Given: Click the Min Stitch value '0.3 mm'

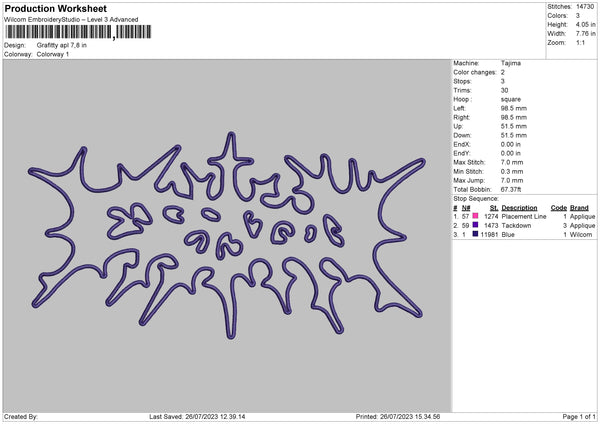Looking at the screenshot, I should tap(512, 171).
